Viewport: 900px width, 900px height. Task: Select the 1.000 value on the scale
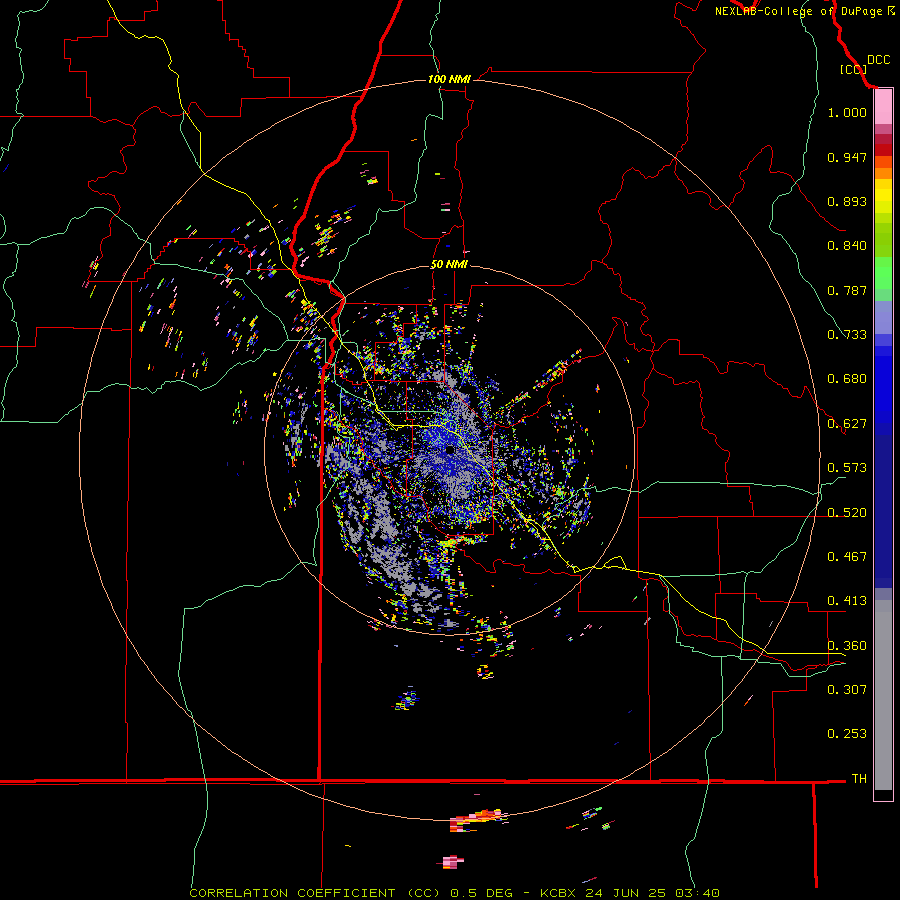point(847,112)
